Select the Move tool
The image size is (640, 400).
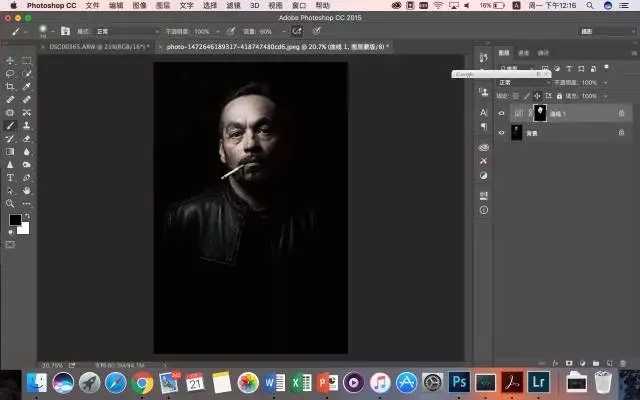click(x=10, y=60)
